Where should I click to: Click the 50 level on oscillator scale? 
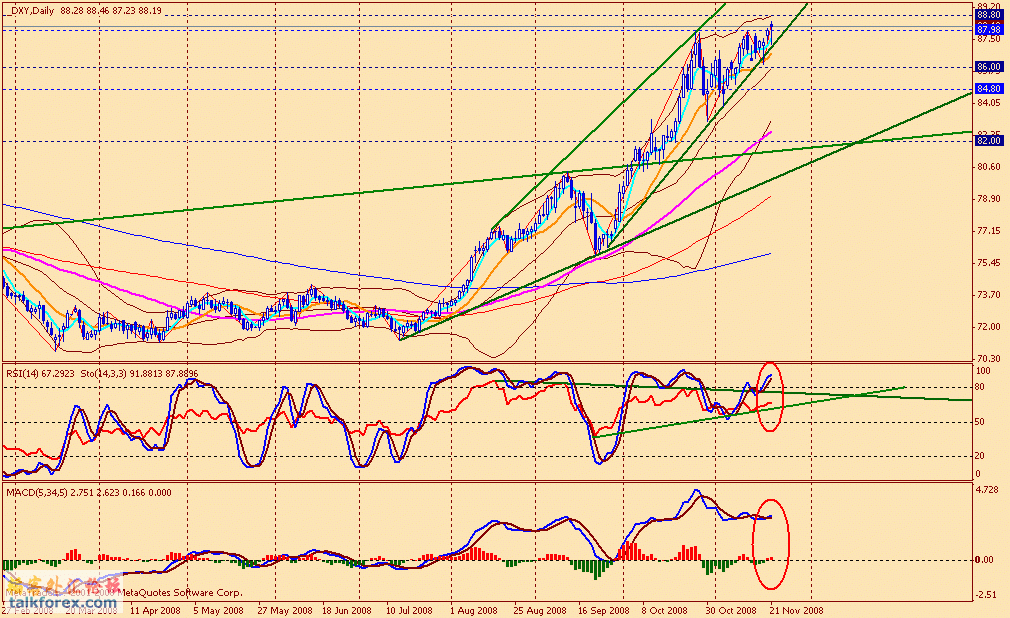click(980, 422)
